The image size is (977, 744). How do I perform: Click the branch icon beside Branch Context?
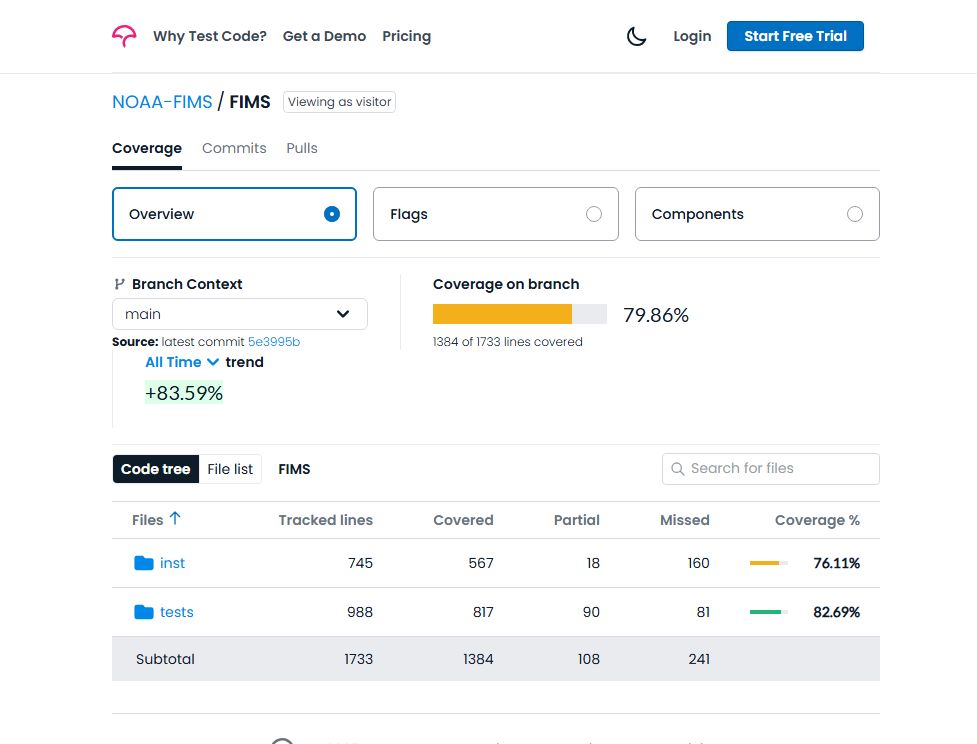point(119,284)
